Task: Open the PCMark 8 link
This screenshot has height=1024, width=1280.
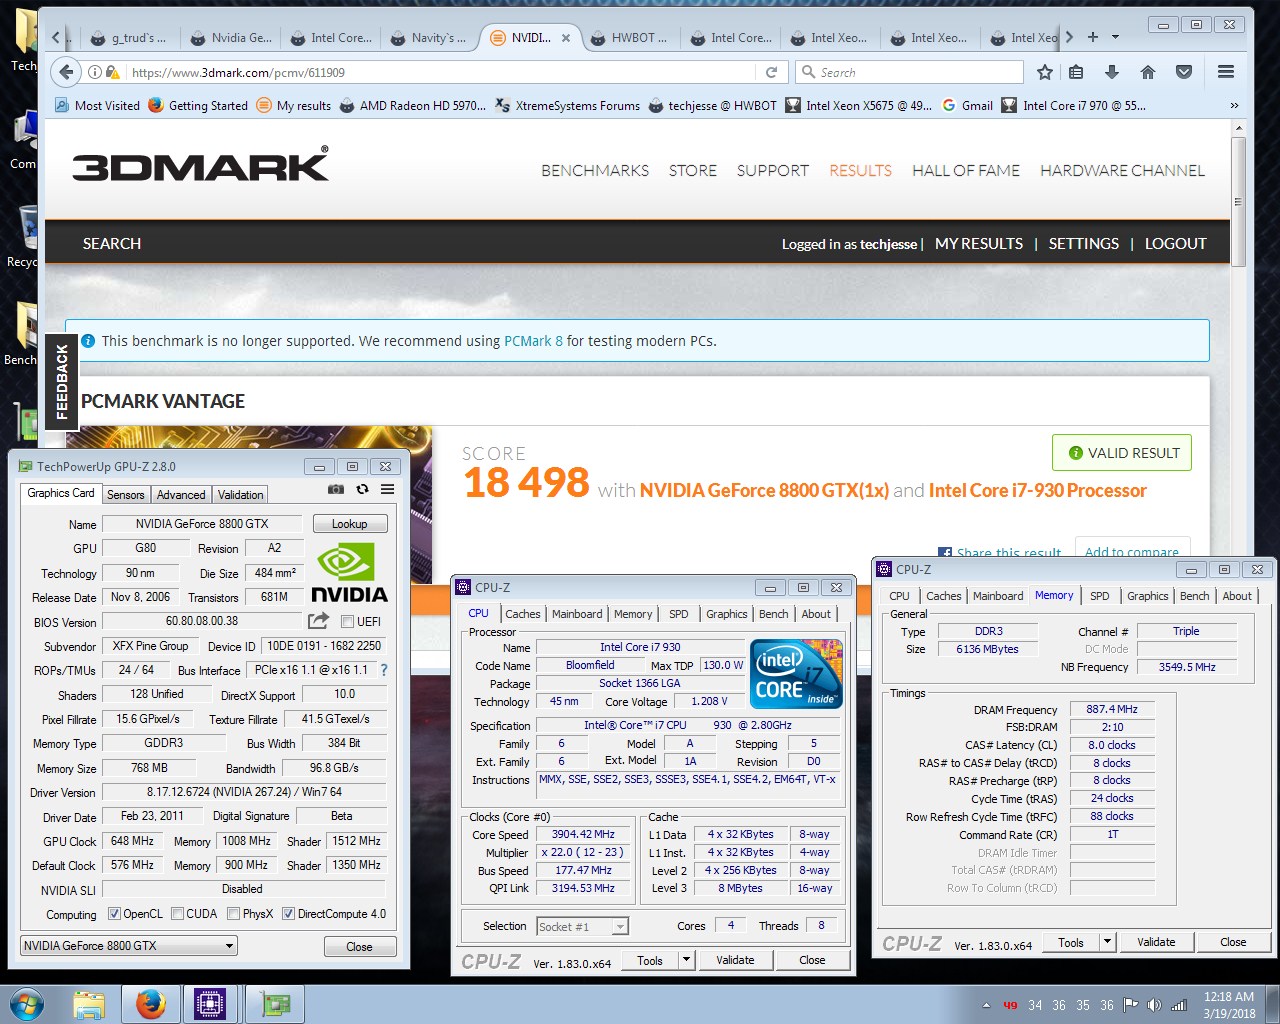Action: [533, 341]
